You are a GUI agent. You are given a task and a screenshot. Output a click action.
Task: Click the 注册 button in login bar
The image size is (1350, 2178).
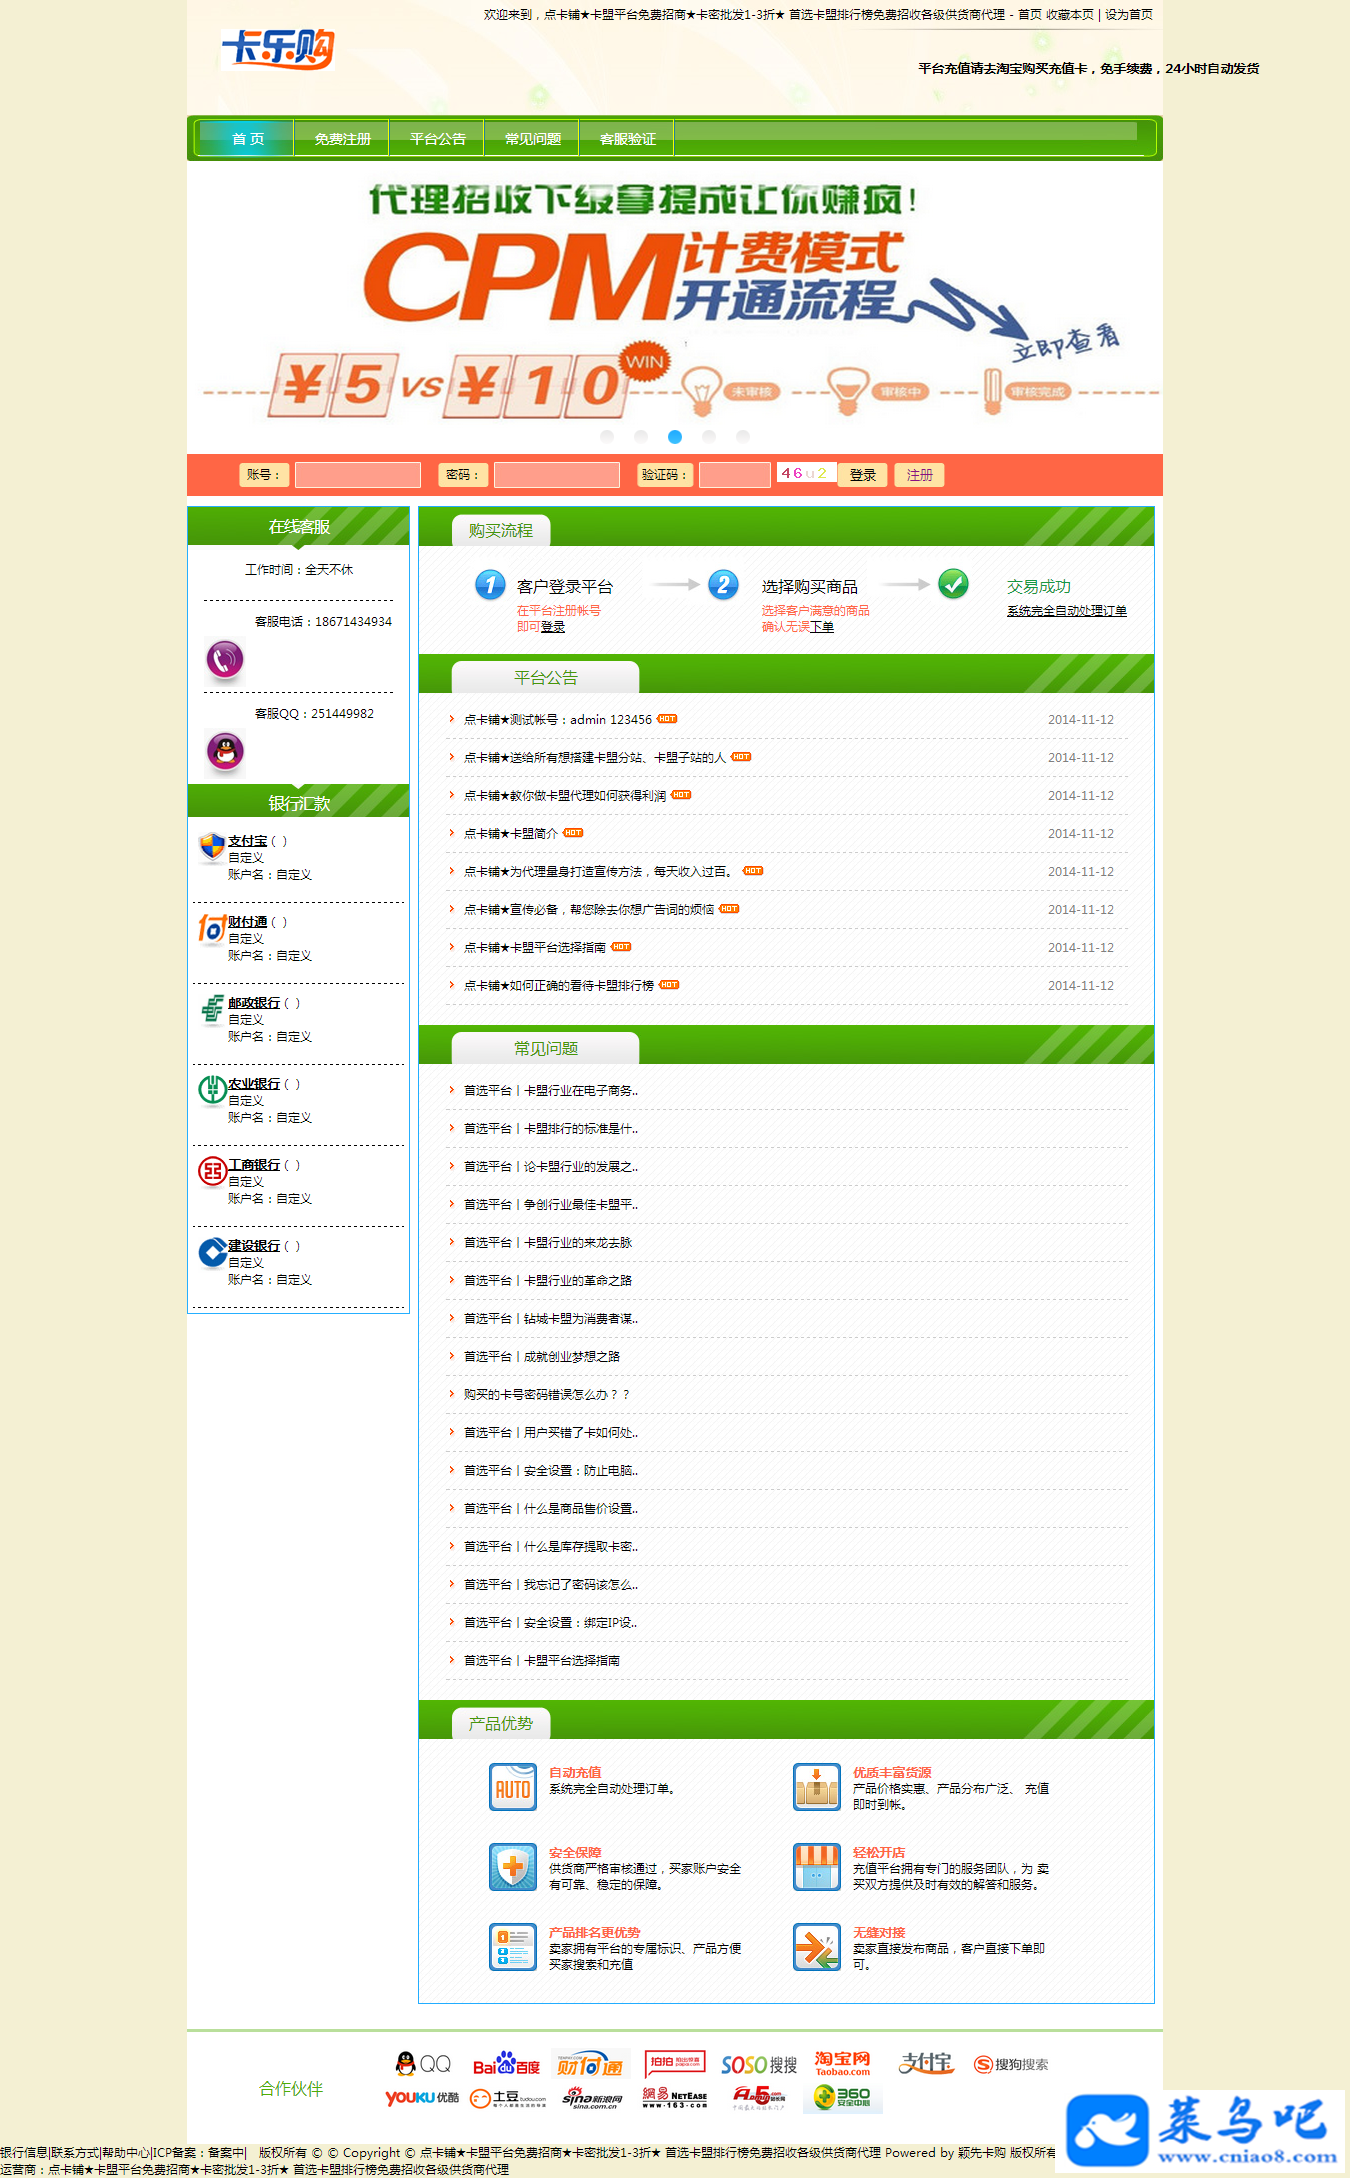click(x=919, y=475)
